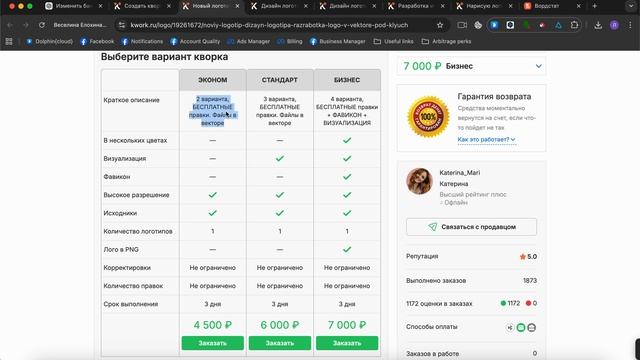Click 'Связаться с продавцом' button
The height and width of the screenshot is (360, 640).
coord(471,227)
